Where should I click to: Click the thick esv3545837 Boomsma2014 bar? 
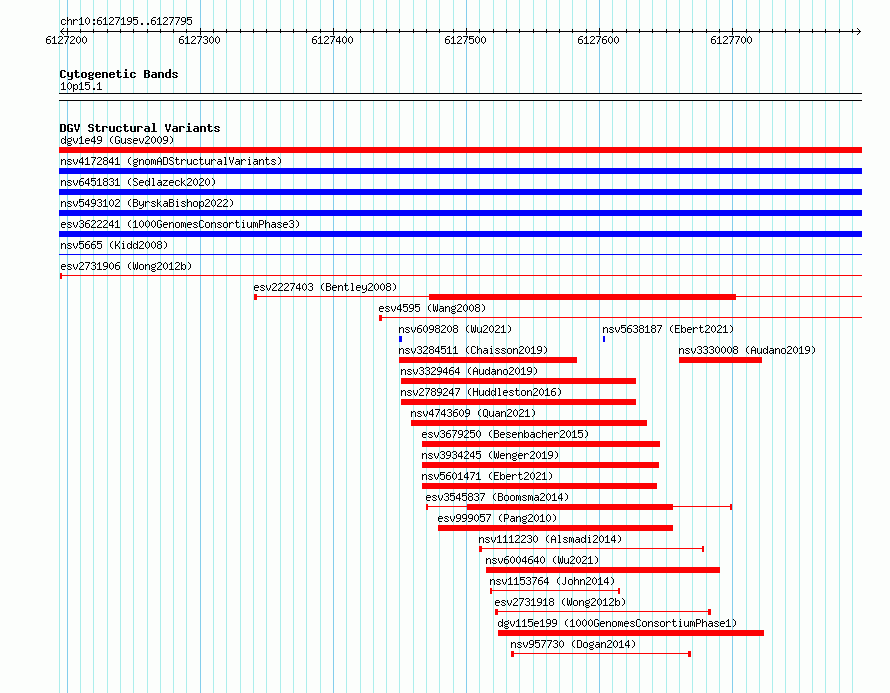coord(570,507)
